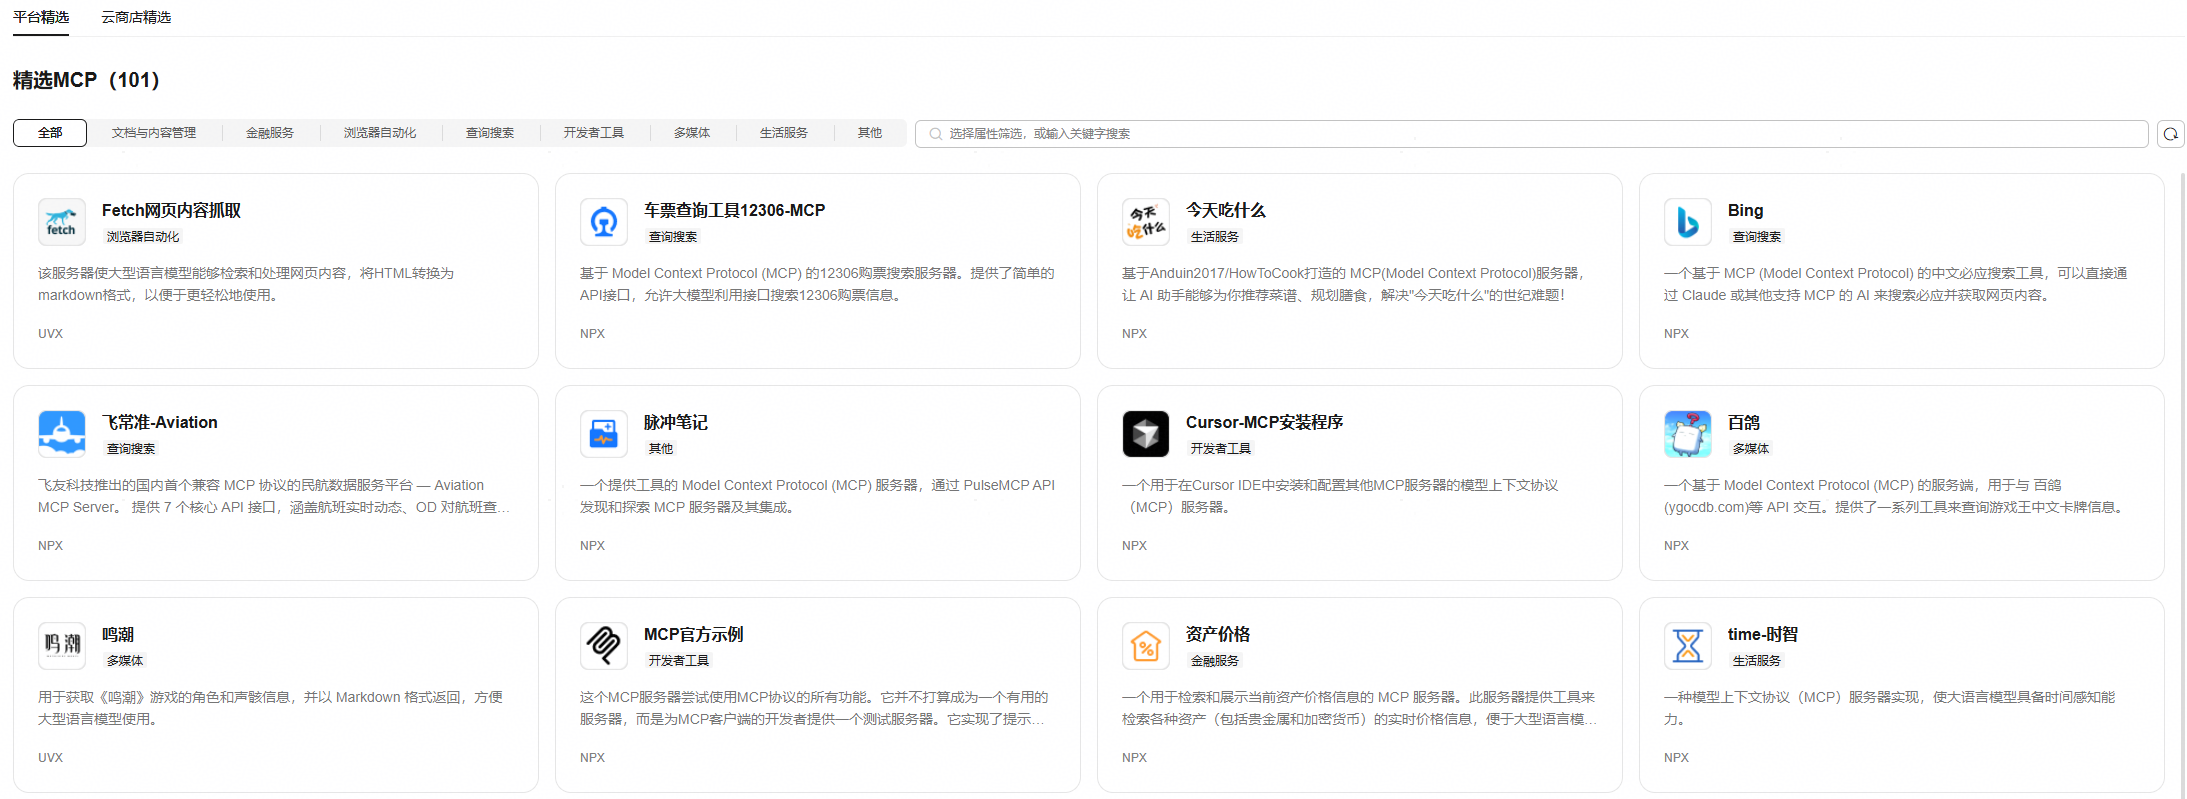Click the MCP官方示例 logo icon

pos(603,646)
